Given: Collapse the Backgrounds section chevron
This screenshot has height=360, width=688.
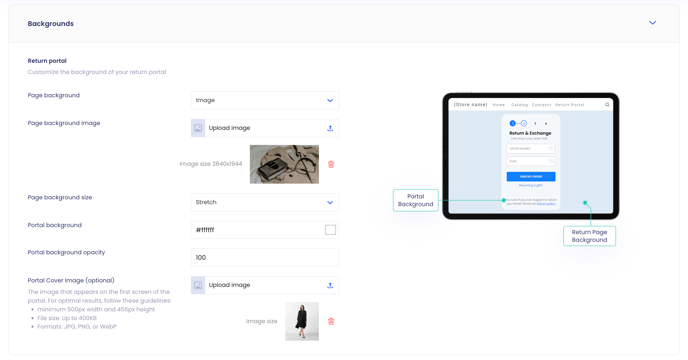Looking at the screenshot, I should tap(652, 23).
